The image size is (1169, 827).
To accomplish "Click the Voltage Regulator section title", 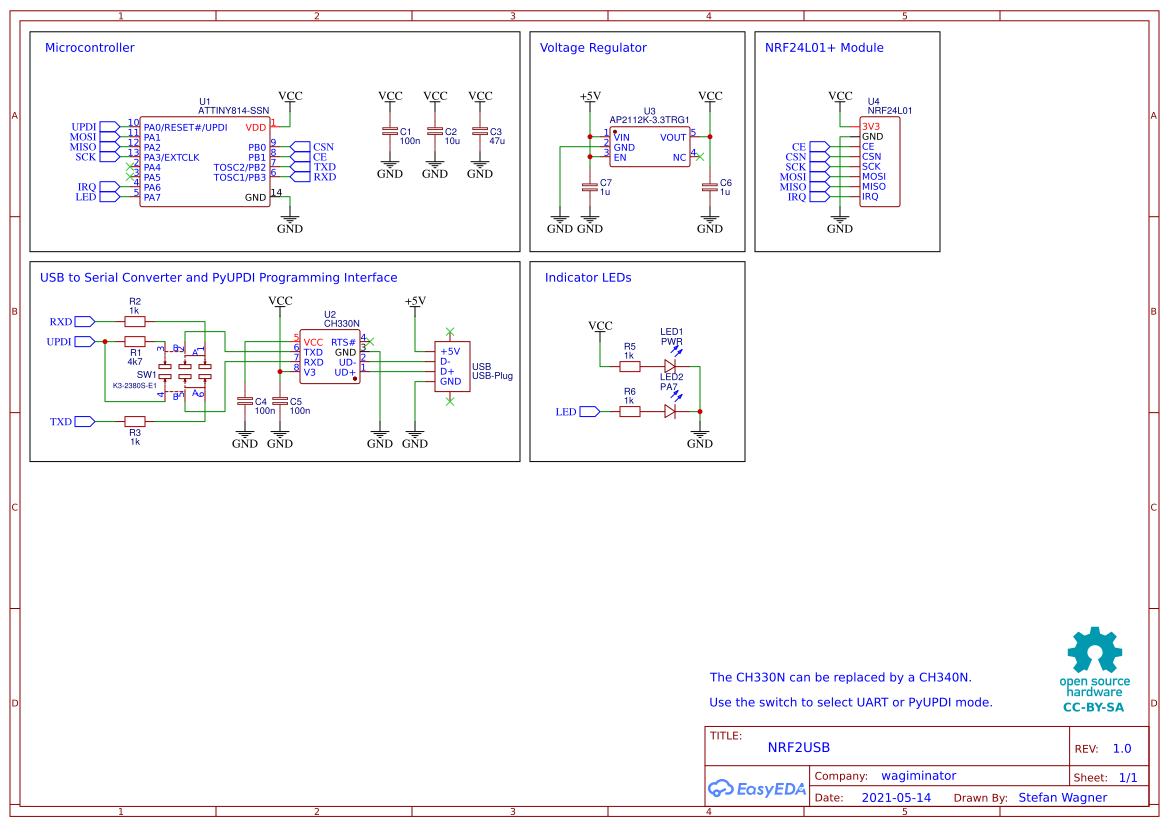I will (x=594, y=47).
